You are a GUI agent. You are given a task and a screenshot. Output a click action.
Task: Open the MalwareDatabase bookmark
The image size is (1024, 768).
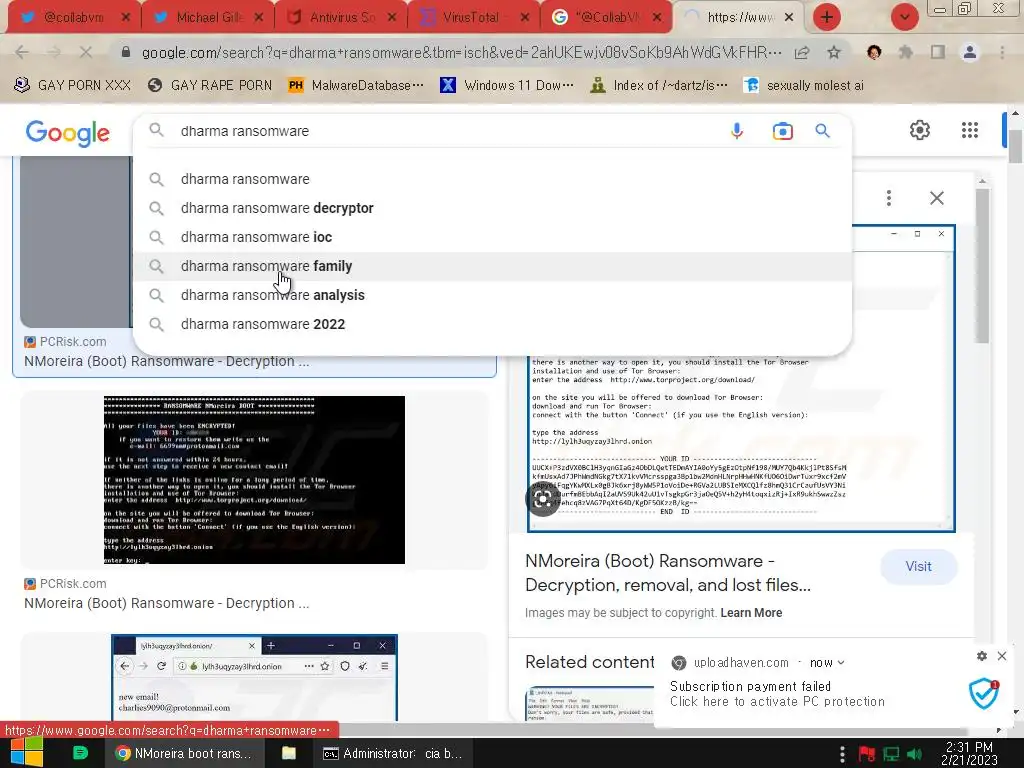click(356, 86)
